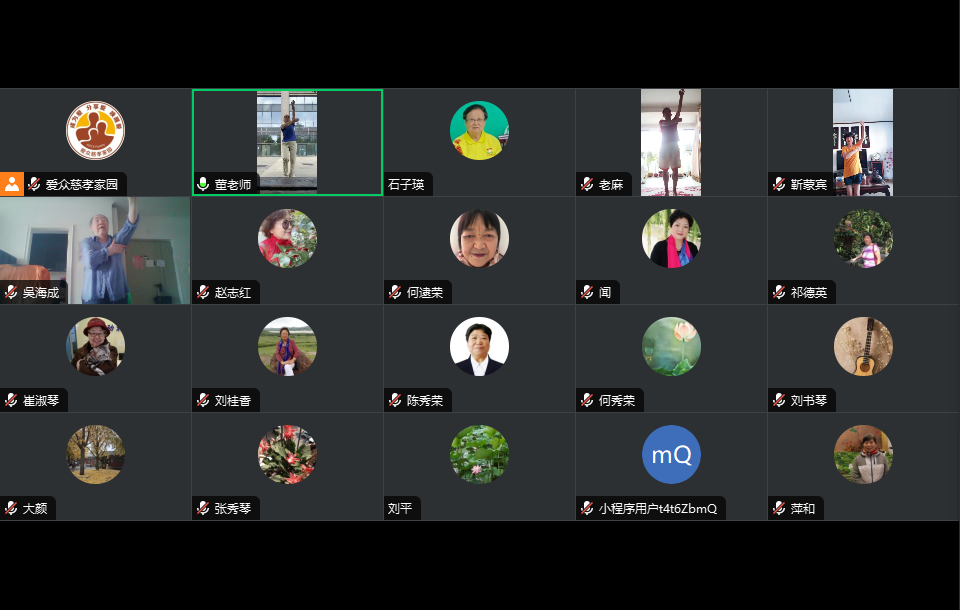The image size is (960, 610).
Task: Click the 祁德英 name label
Action: point(809,293)
